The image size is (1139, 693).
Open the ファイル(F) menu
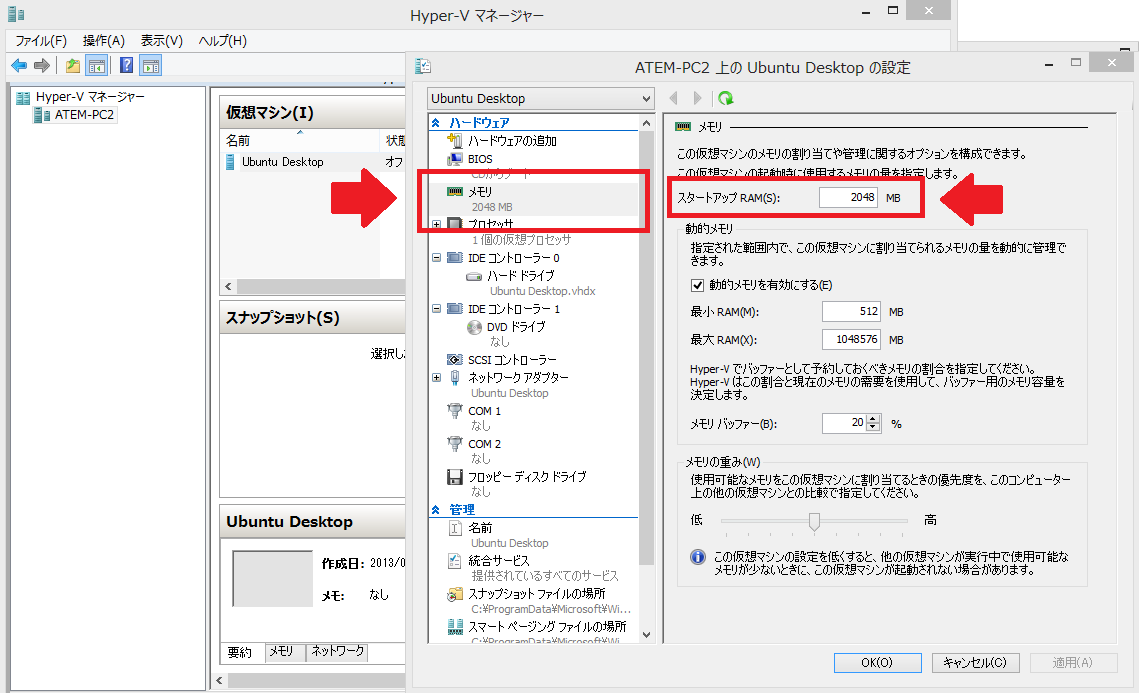point(41,41)
